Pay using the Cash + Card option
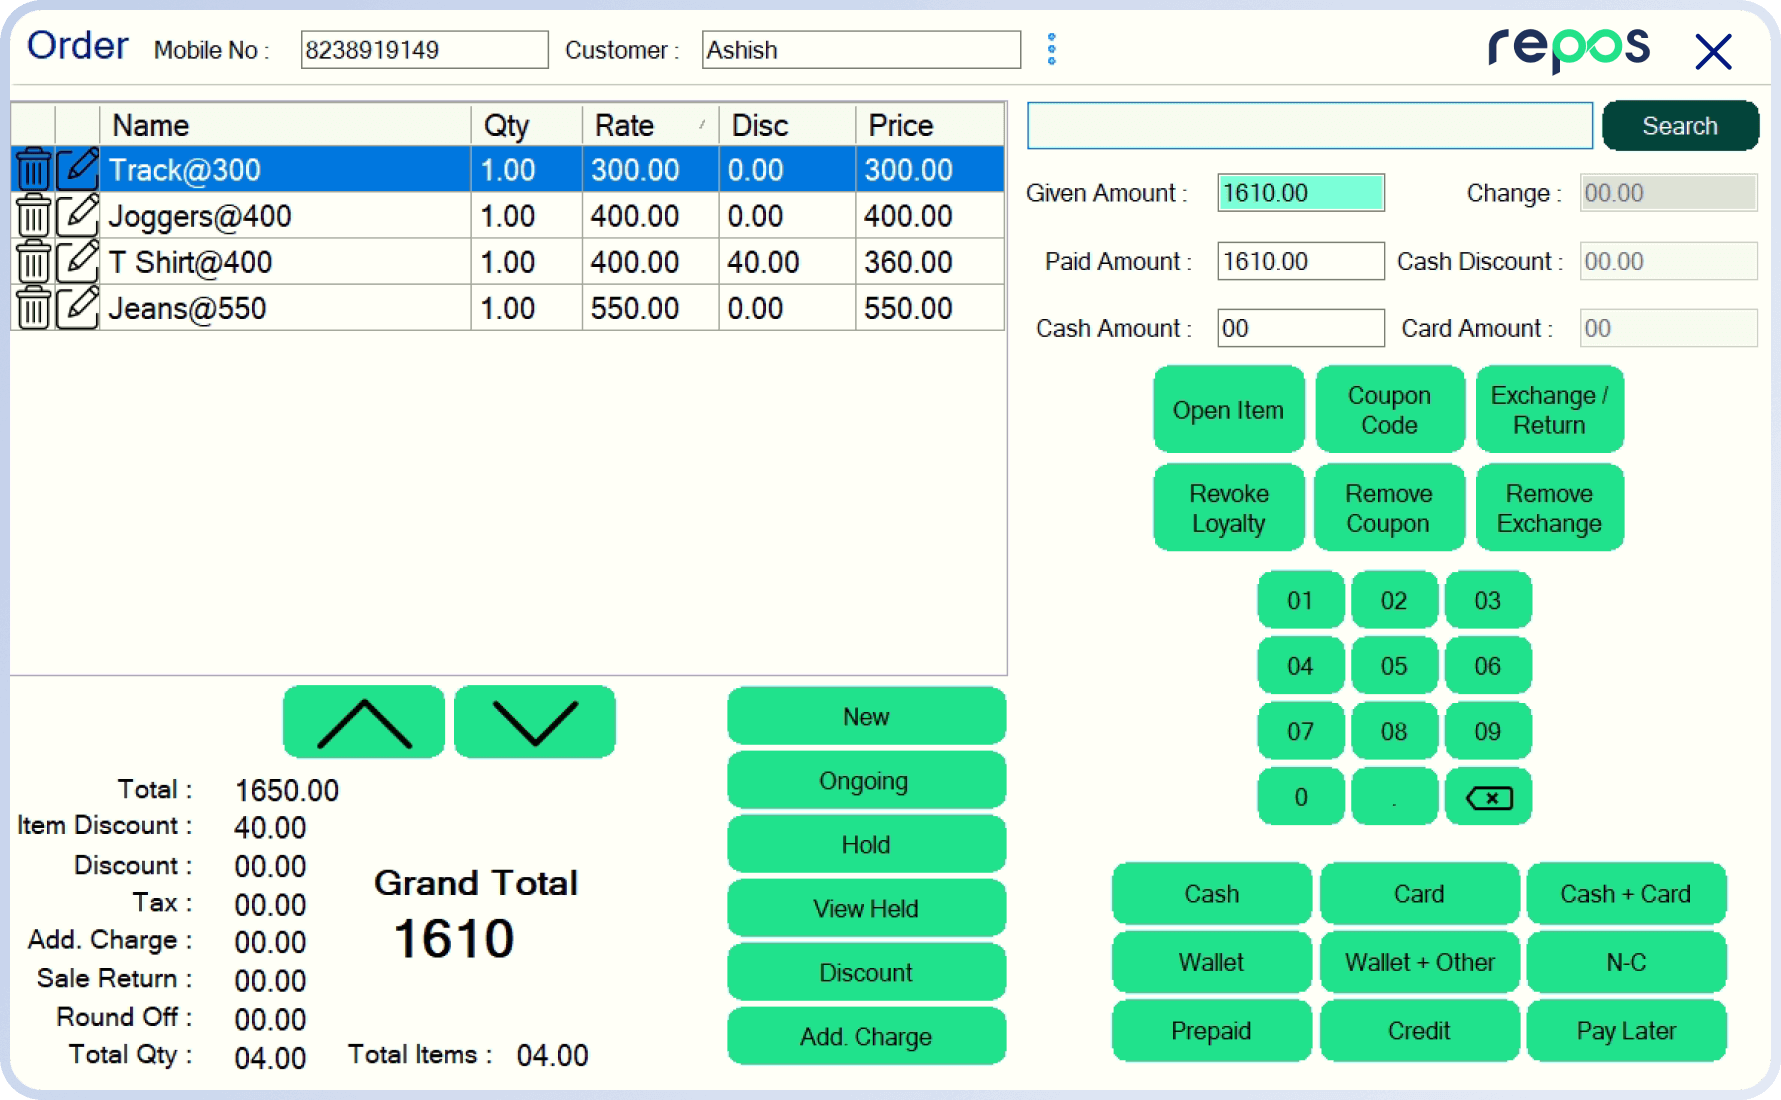The height and width of the screenshot is (1100, 1781). [x=1625, y=894]
